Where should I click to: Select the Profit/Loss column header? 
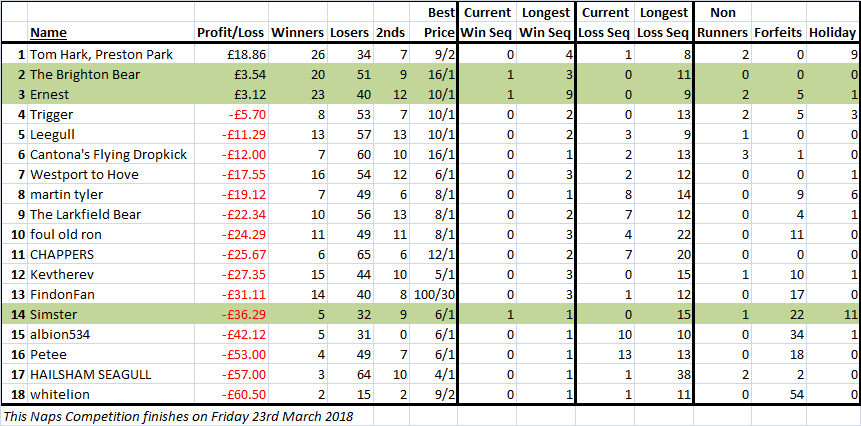click(231, 33)
